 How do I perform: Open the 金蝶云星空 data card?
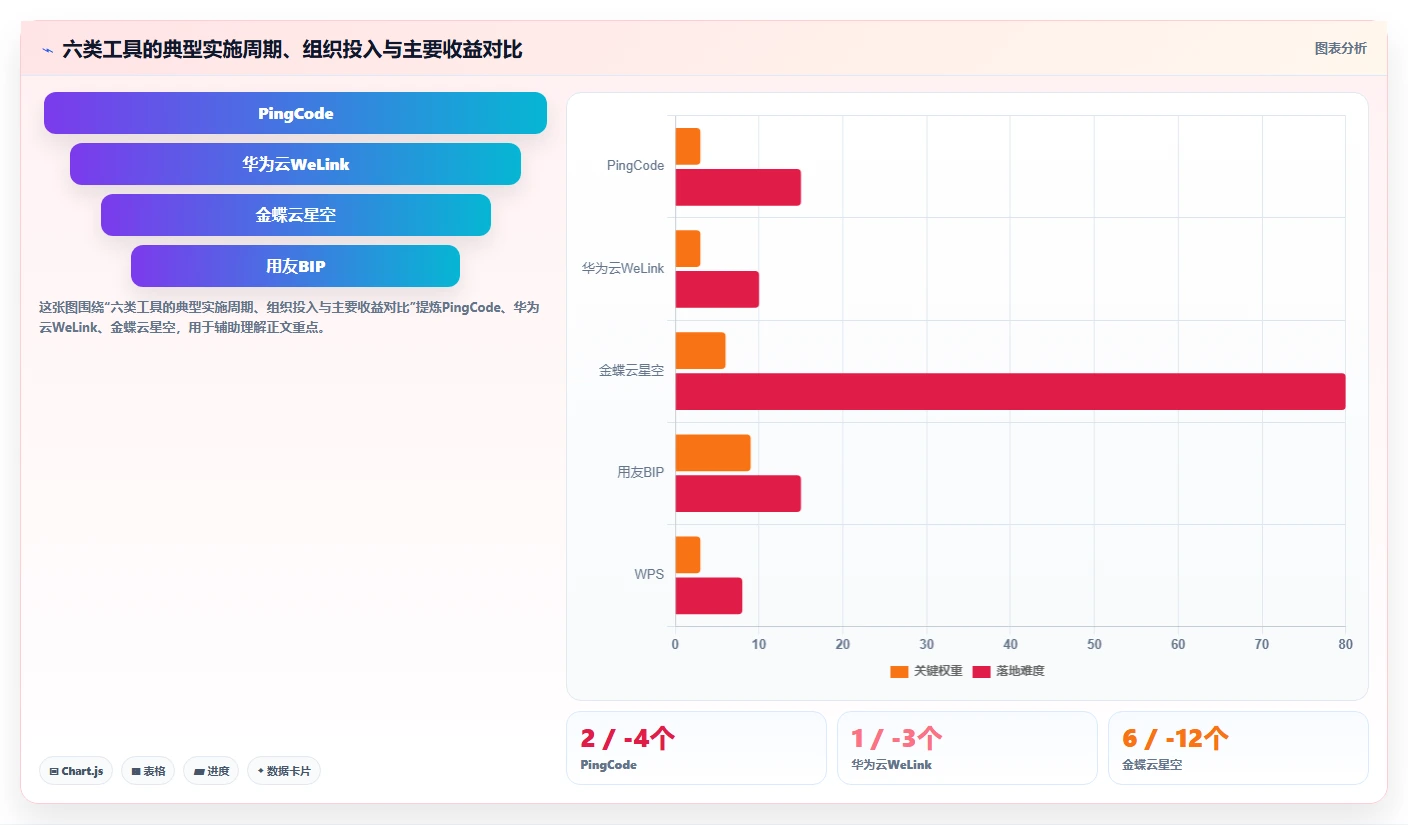(1238, 748)
